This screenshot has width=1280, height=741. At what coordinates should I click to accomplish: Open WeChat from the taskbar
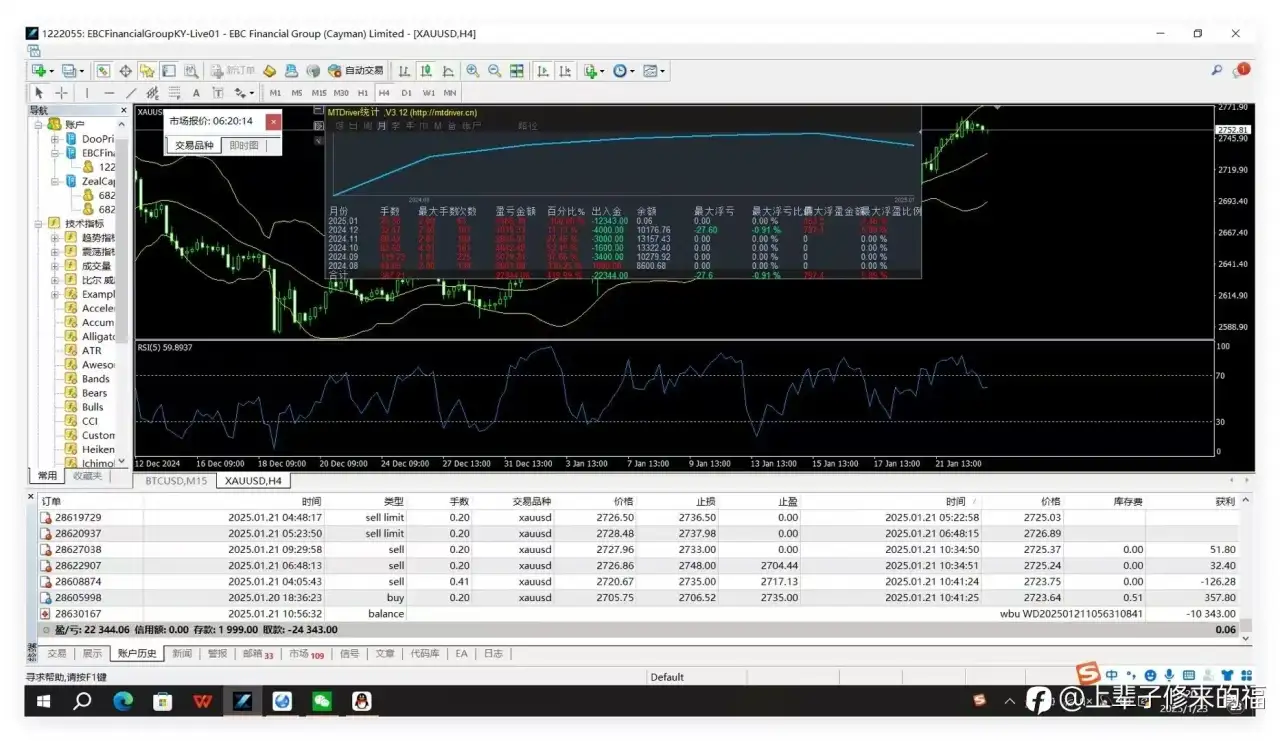[x=321, y=702]
